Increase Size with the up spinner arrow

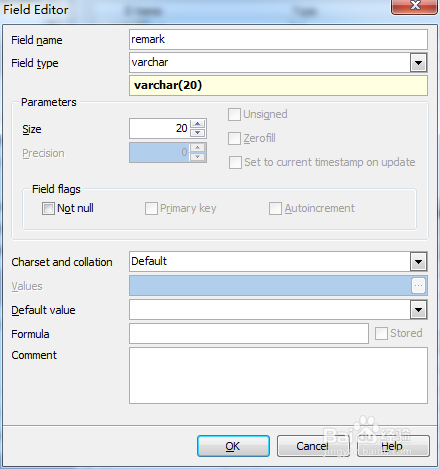[x=198, y=124]
